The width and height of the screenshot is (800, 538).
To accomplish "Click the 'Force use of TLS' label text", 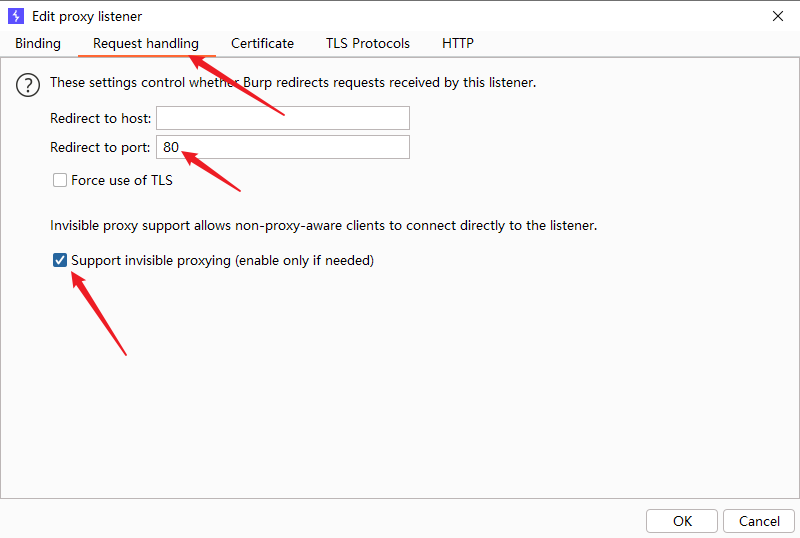I will pyautogui.click(x=122, y=180).
